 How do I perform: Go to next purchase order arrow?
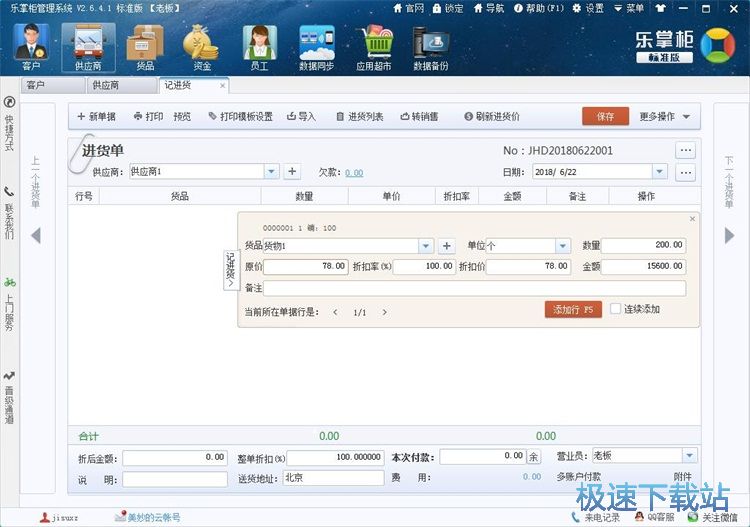click(x=729, y=235)
